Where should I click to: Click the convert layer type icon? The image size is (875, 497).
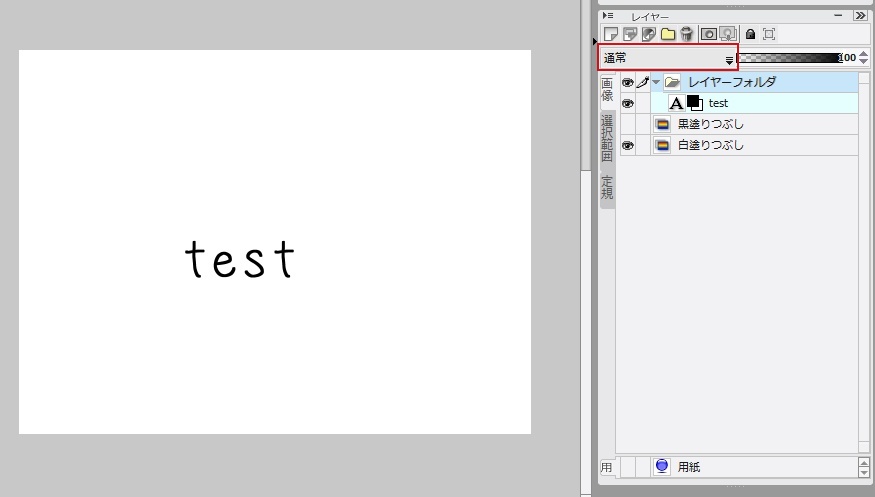coord(648,34)
